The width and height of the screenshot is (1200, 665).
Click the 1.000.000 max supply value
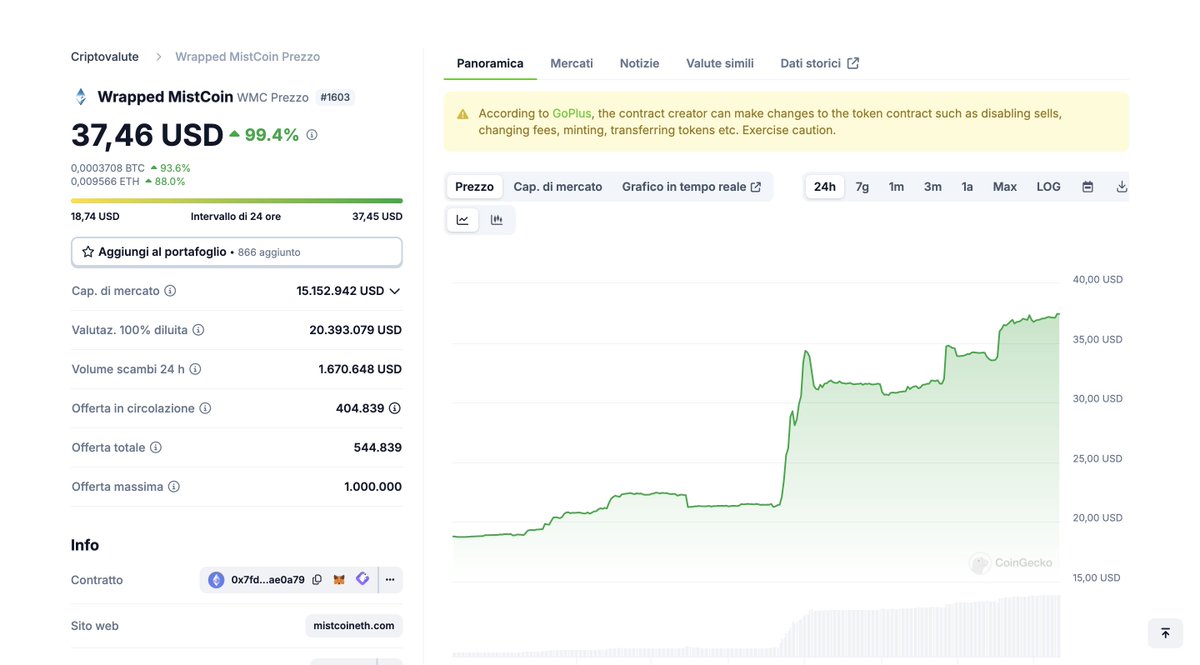point(373,487)
